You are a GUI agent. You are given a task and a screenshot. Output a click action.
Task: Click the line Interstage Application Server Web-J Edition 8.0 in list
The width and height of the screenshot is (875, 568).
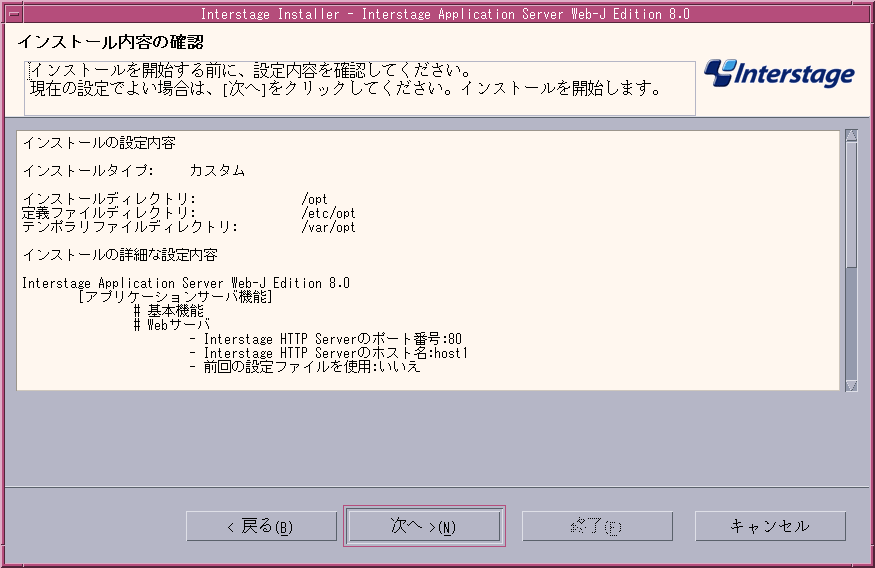pos(186,283)
